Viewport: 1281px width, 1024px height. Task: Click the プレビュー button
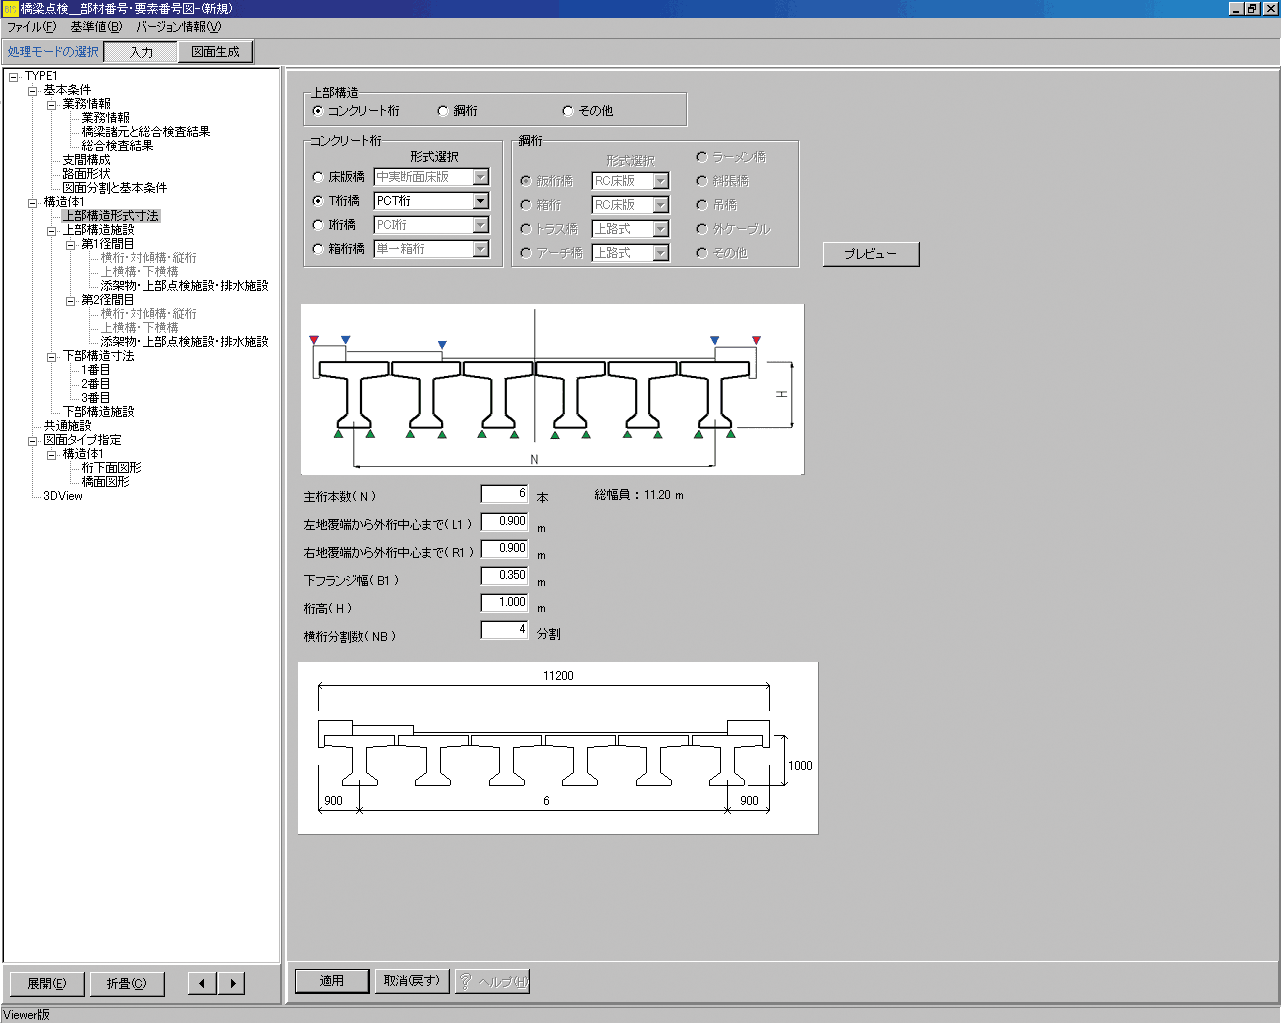pos(870,254)
